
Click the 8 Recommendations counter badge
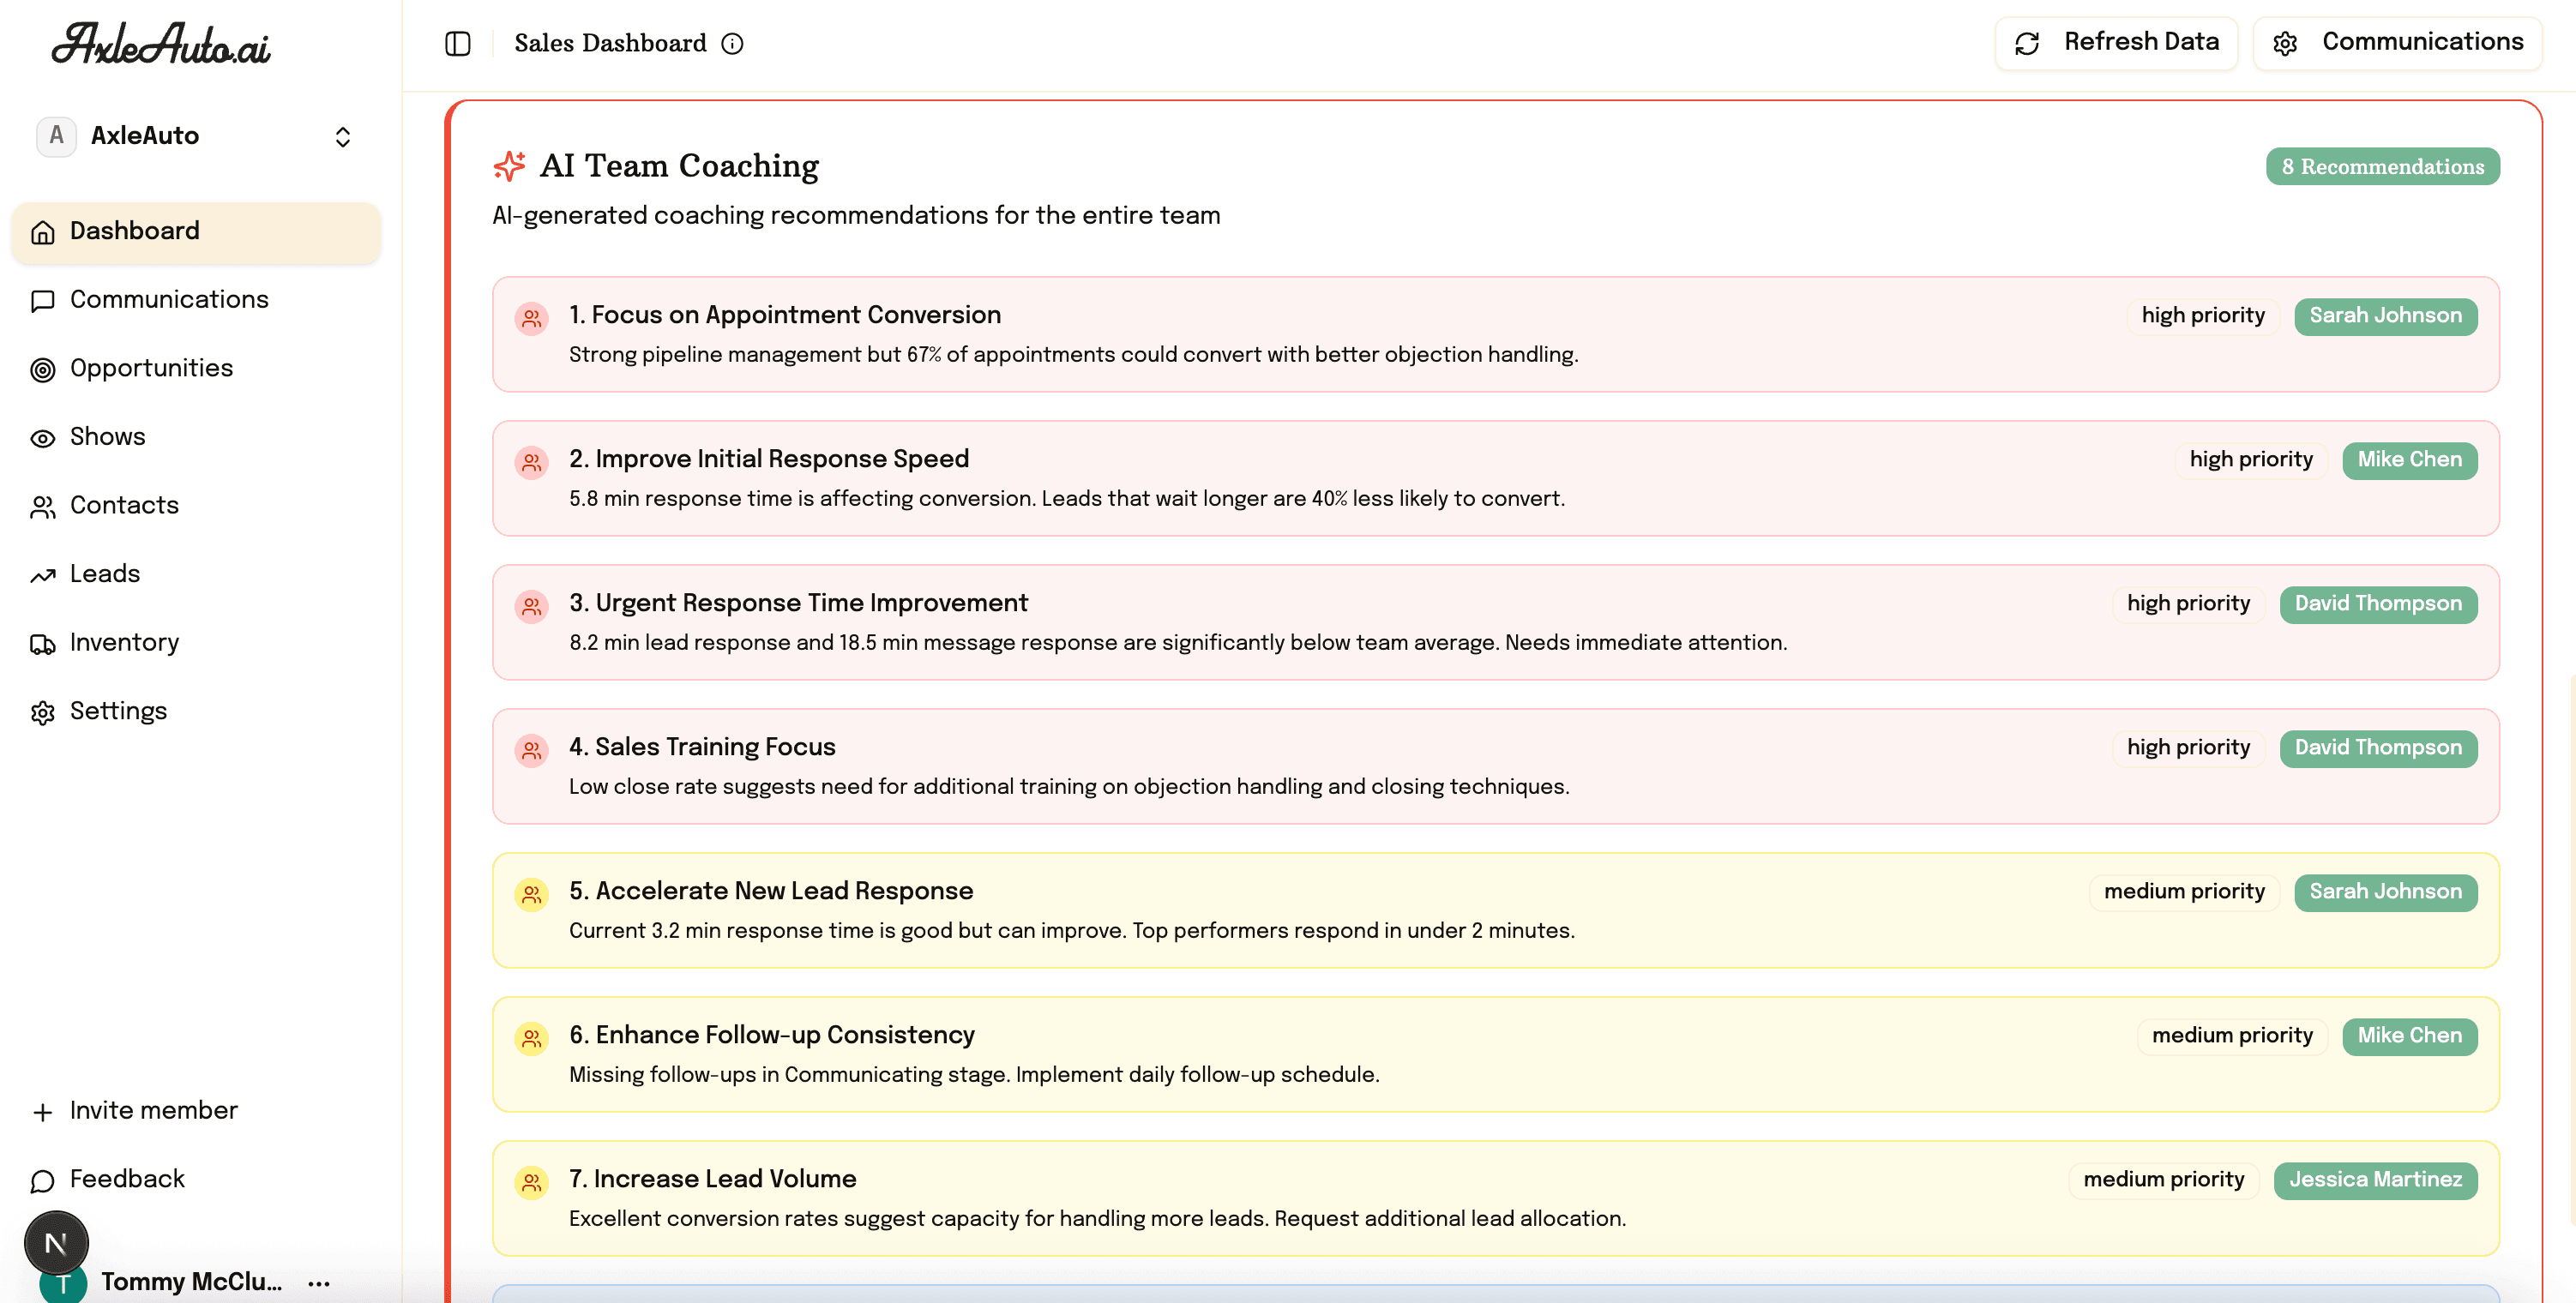(2382, 166)
